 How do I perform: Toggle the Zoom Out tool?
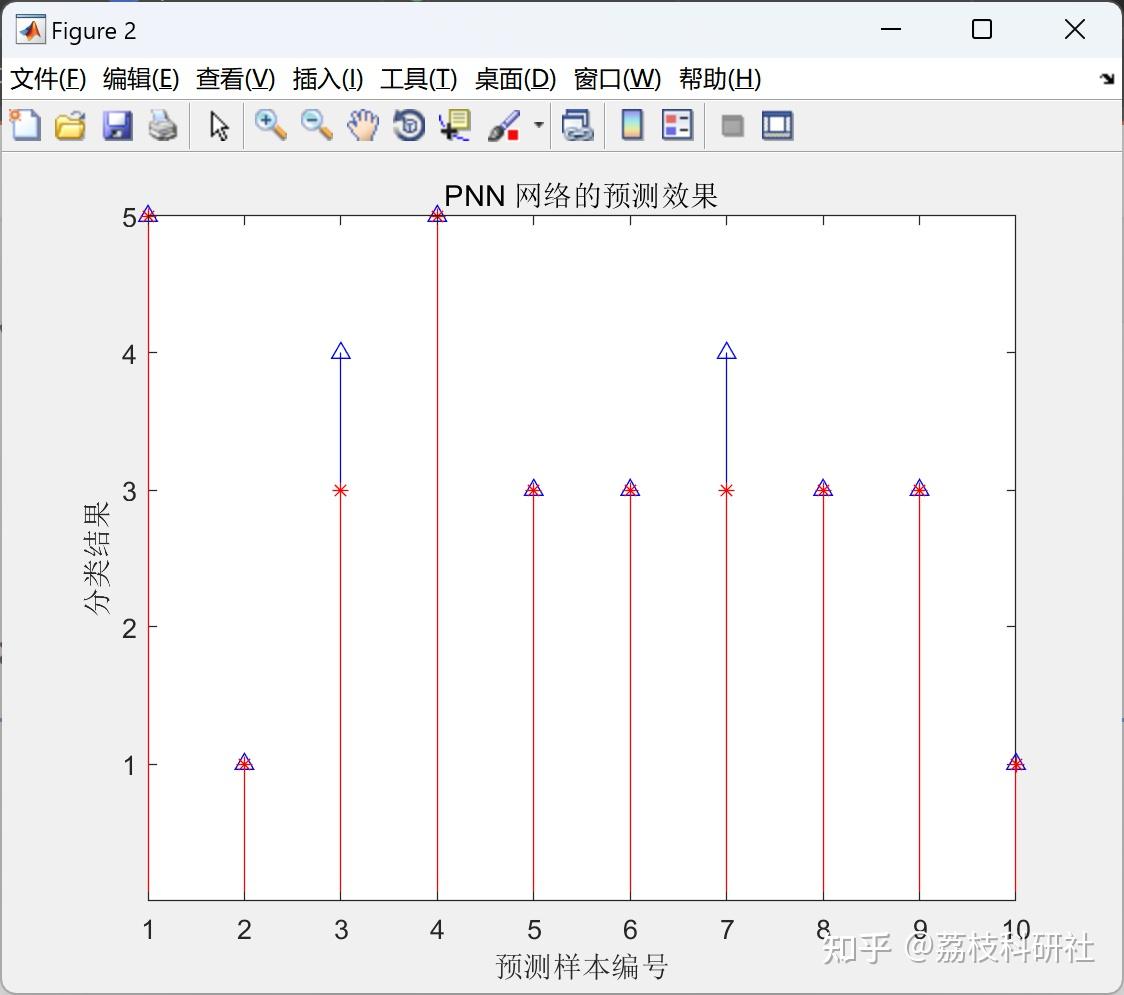click(316, 125)
